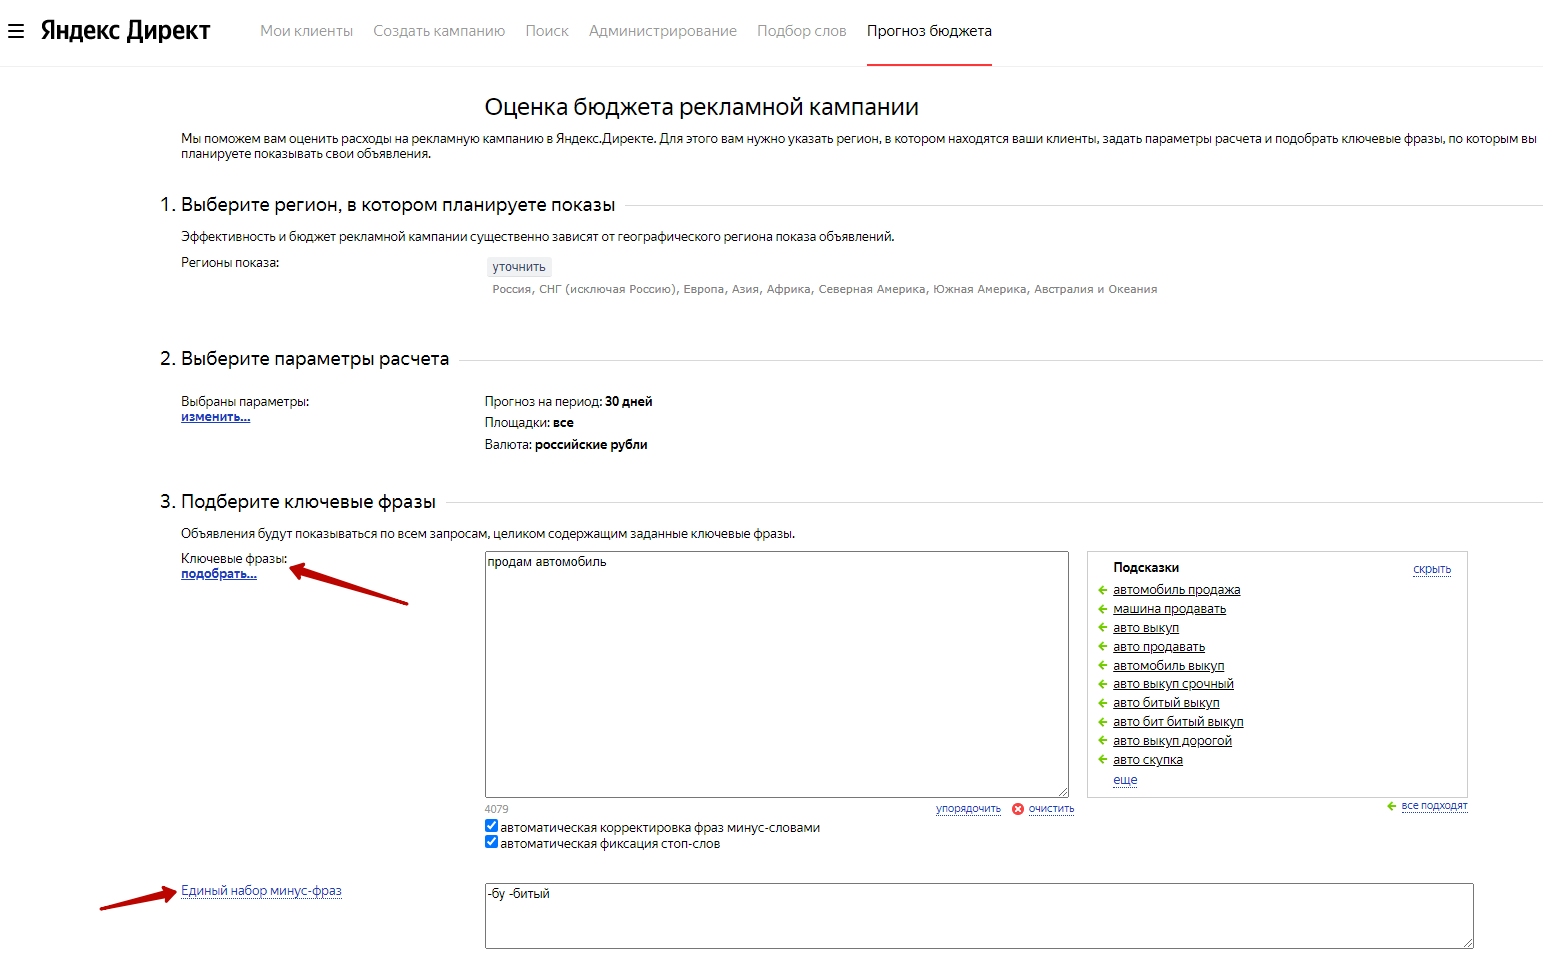Open region selector with уточнить button

point(519,267)
